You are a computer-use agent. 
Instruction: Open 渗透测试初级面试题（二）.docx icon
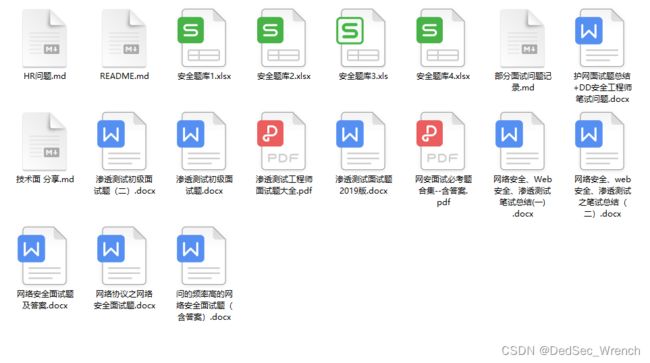tap(122, 141)
